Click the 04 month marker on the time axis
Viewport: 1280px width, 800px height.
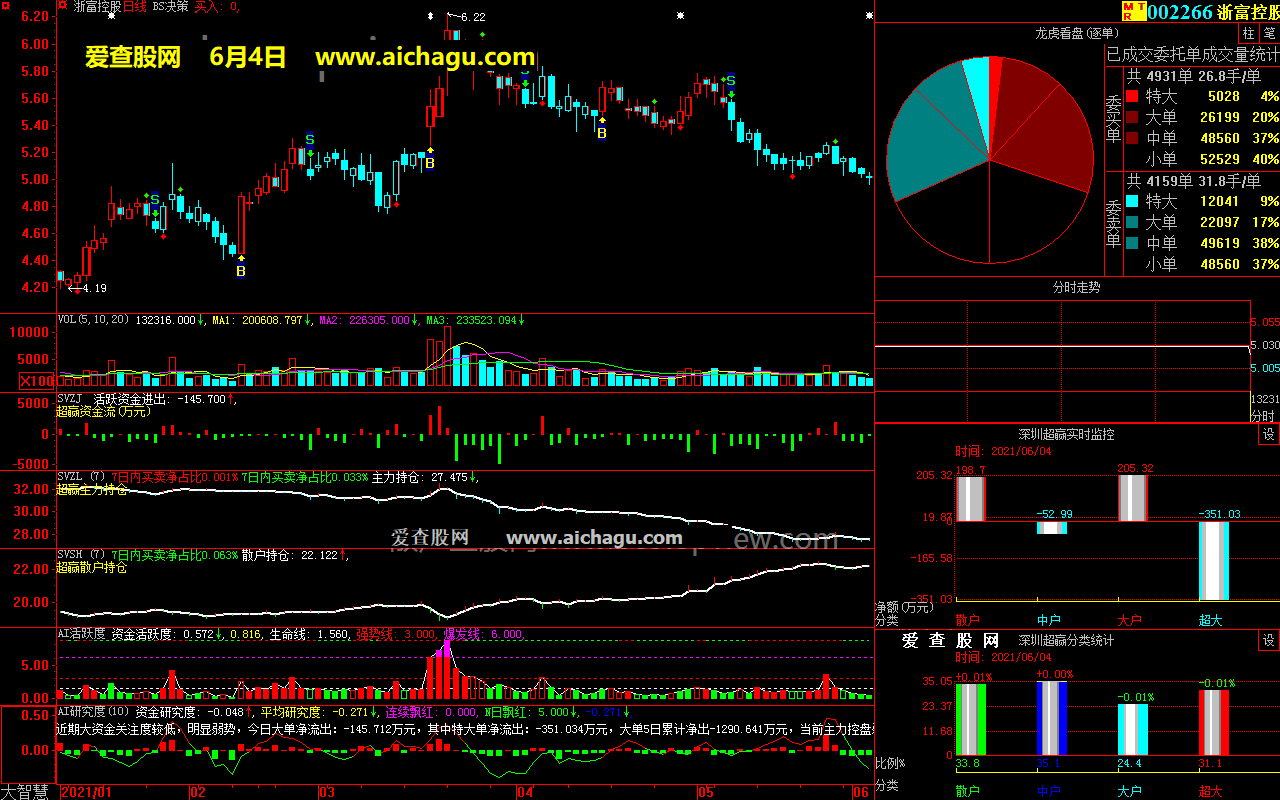coord(525,792)
